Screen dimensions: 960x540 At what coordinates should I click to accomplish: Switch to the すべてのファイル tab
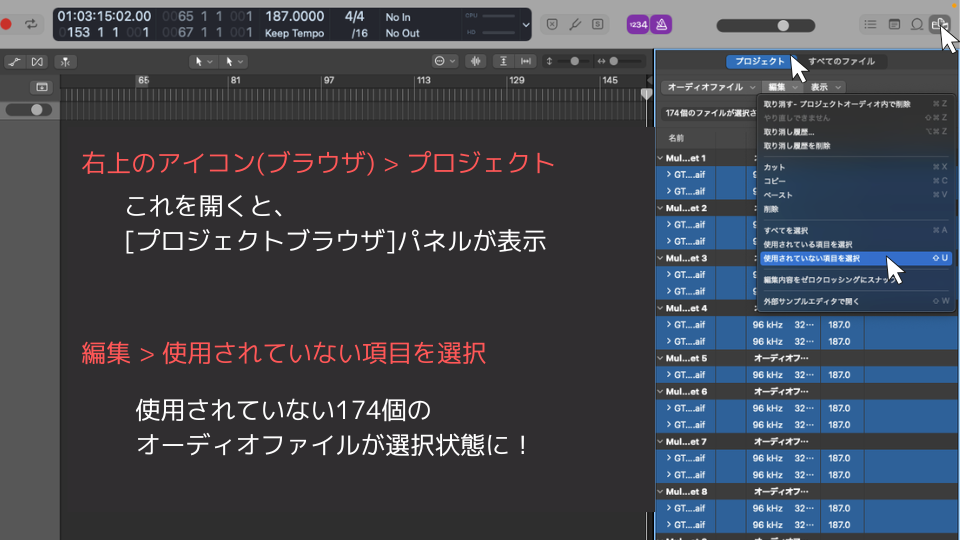click(841, 61)
